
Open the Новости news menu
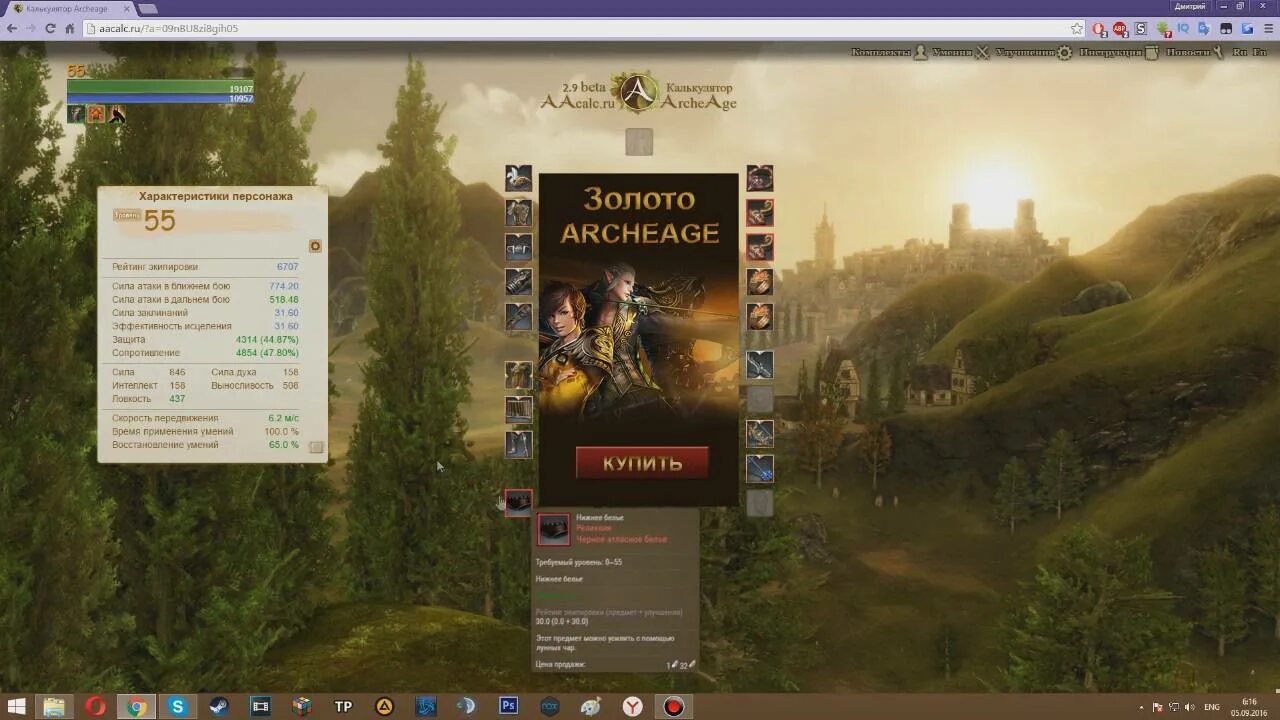tap(1196, 52)
